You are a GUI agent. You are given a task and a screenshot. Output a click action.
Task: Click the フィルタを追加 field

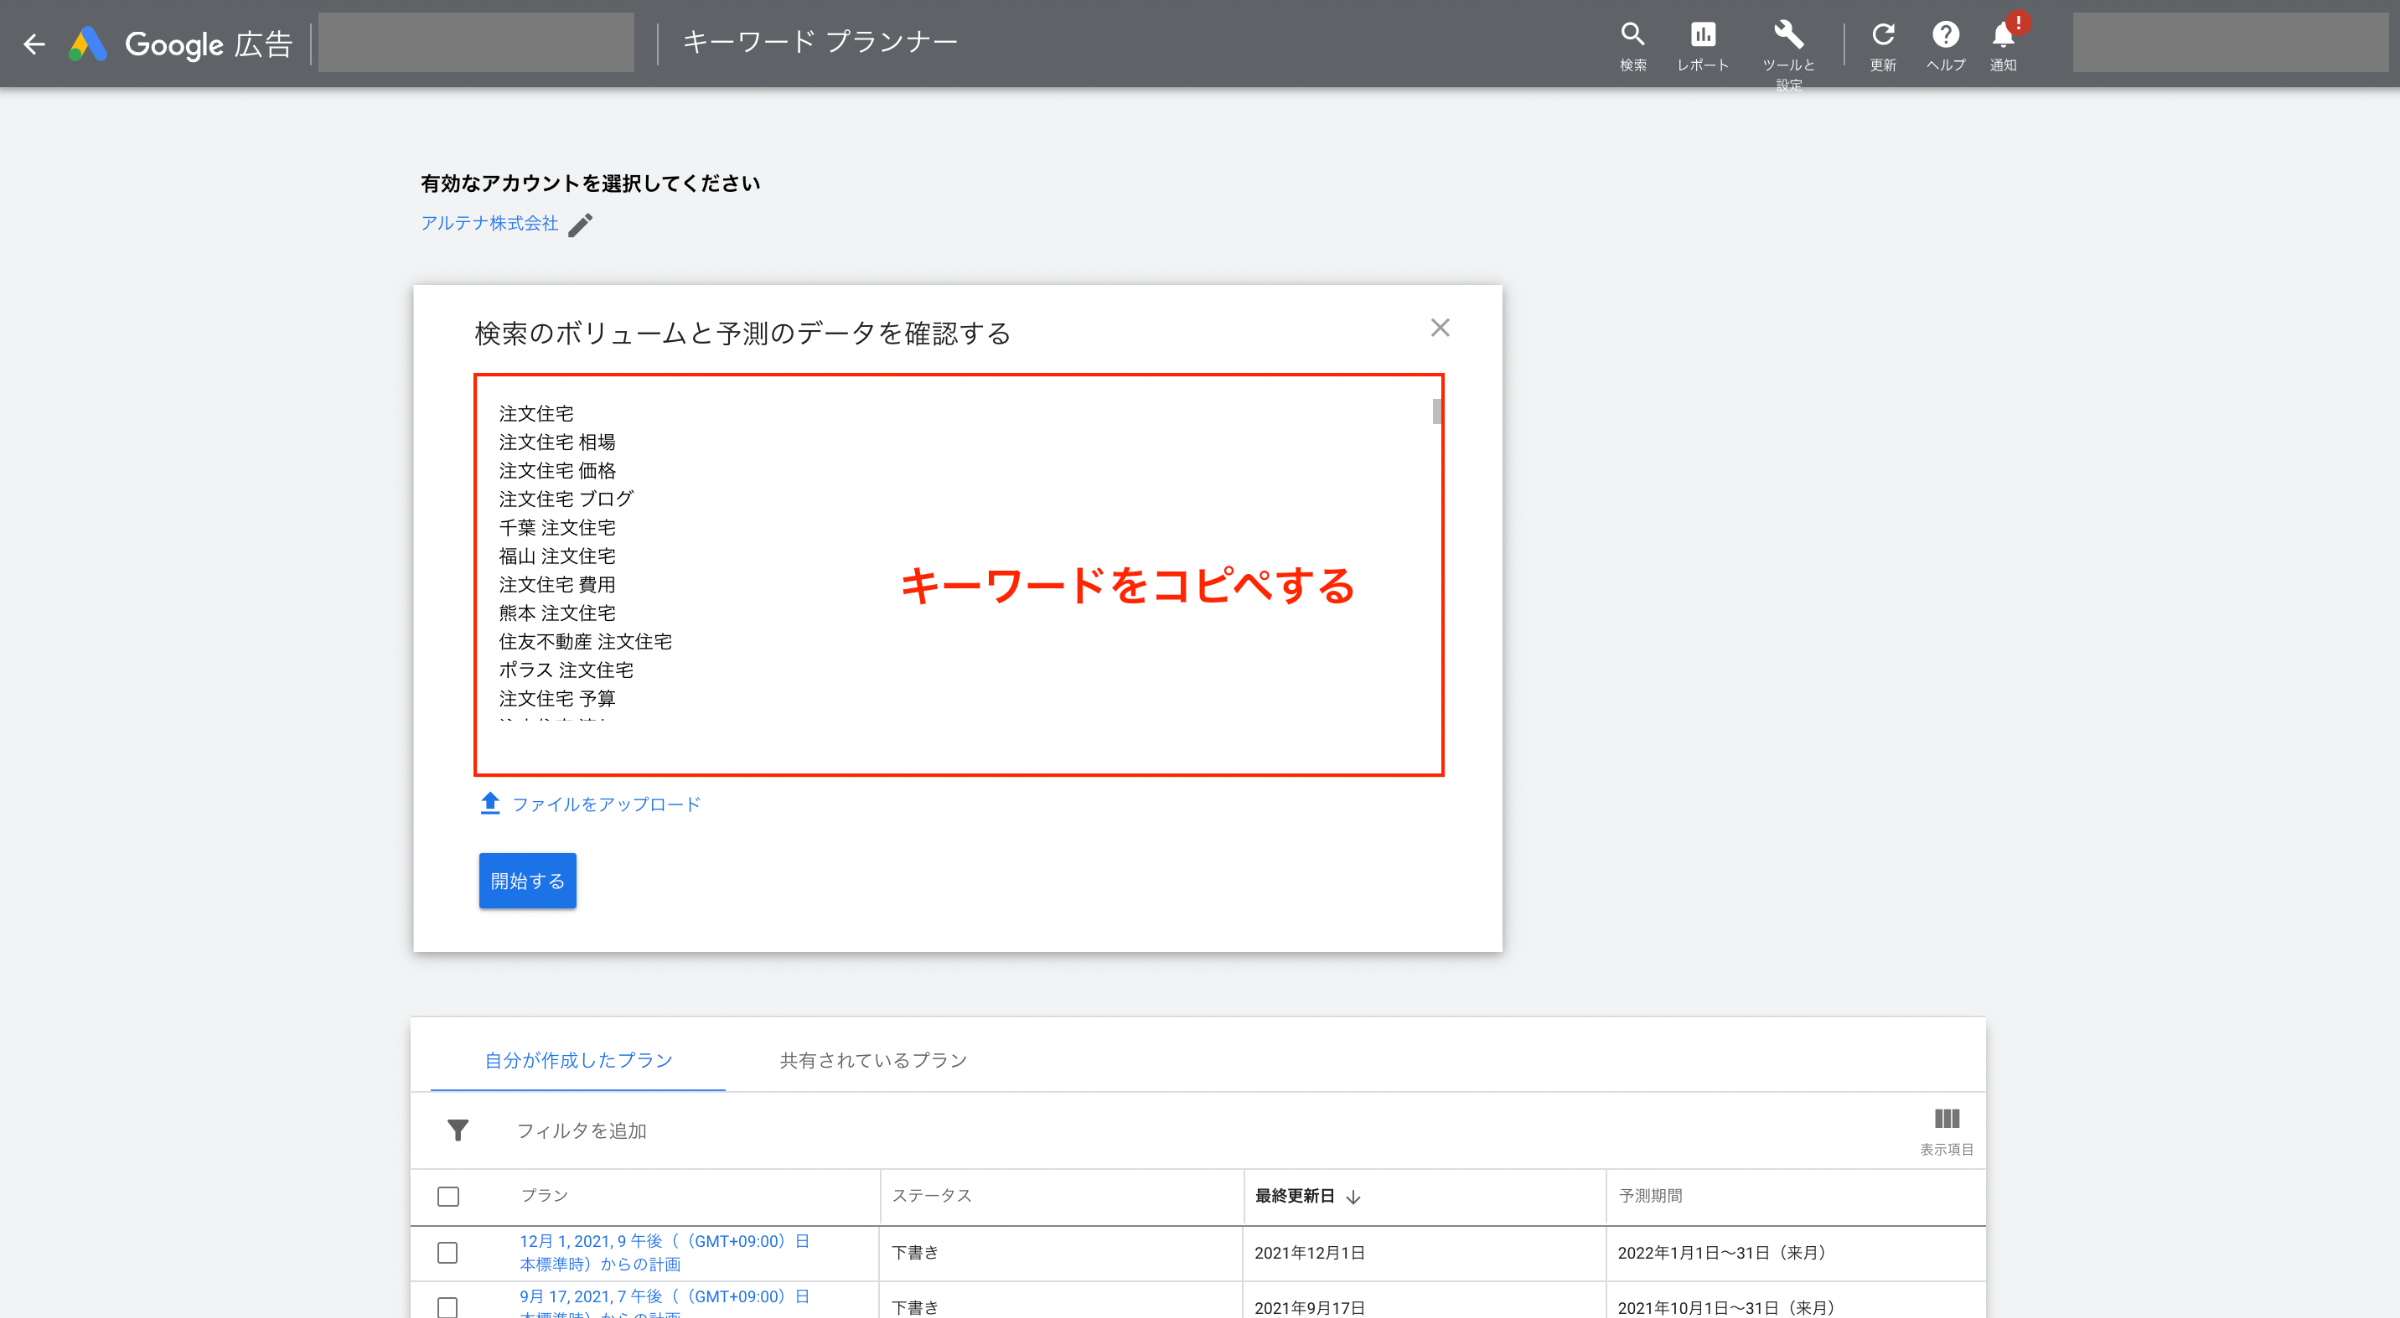pos(581,1131)
